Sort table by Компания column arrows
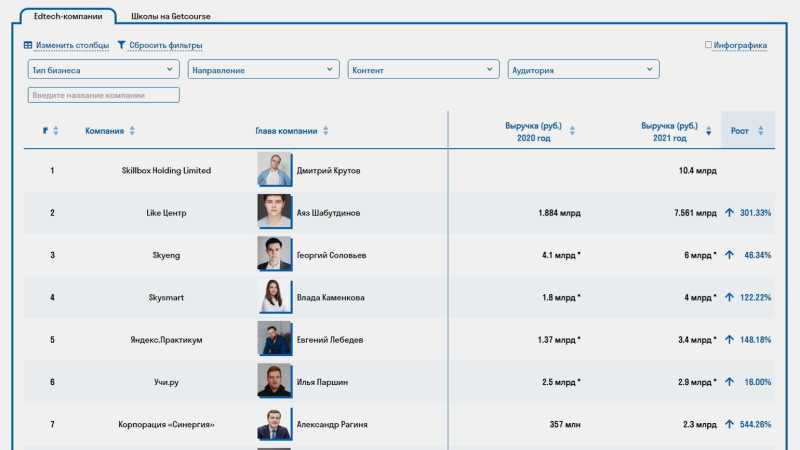The height and width of the screenshot is (450, 800). pos(132,131)
